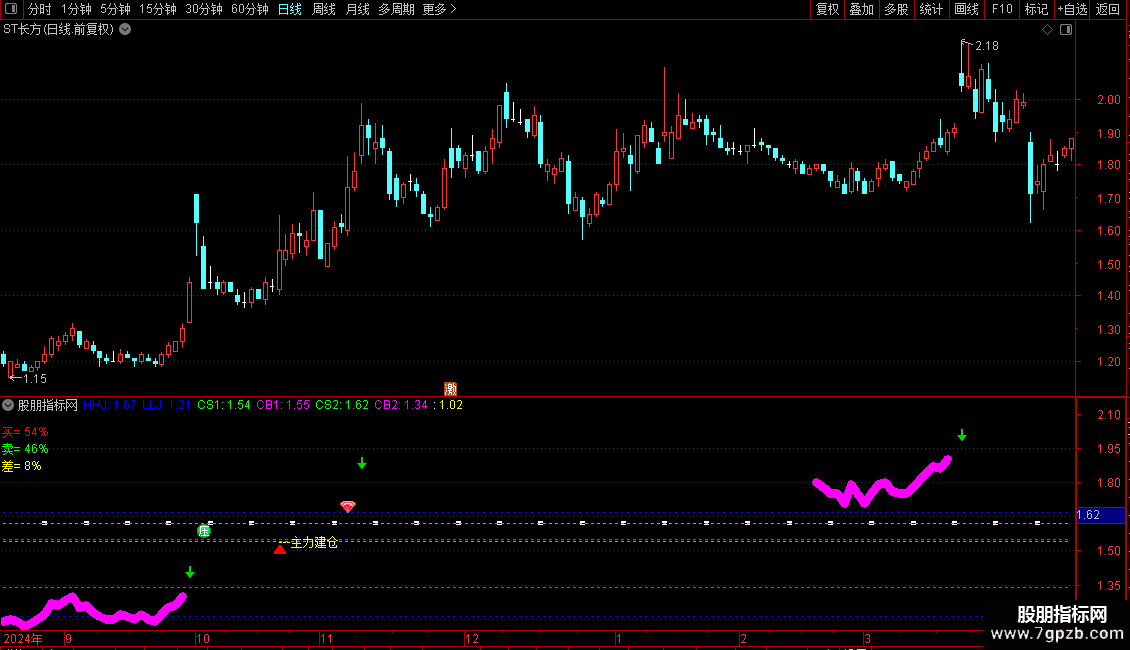Click the panel layout icon at top-left
The height and width of the screenshot is (650, 1130).
pyautogui.click(x=11, y=9)
